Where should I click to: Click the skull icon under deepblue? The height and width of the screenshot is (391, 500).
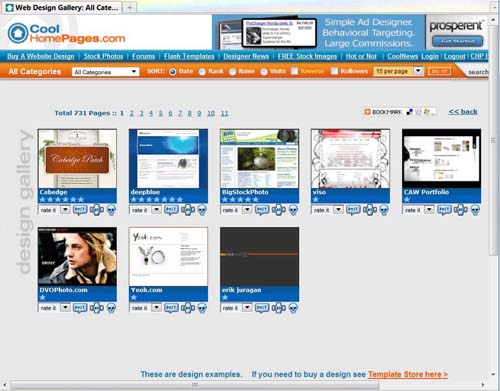(202, 210)
